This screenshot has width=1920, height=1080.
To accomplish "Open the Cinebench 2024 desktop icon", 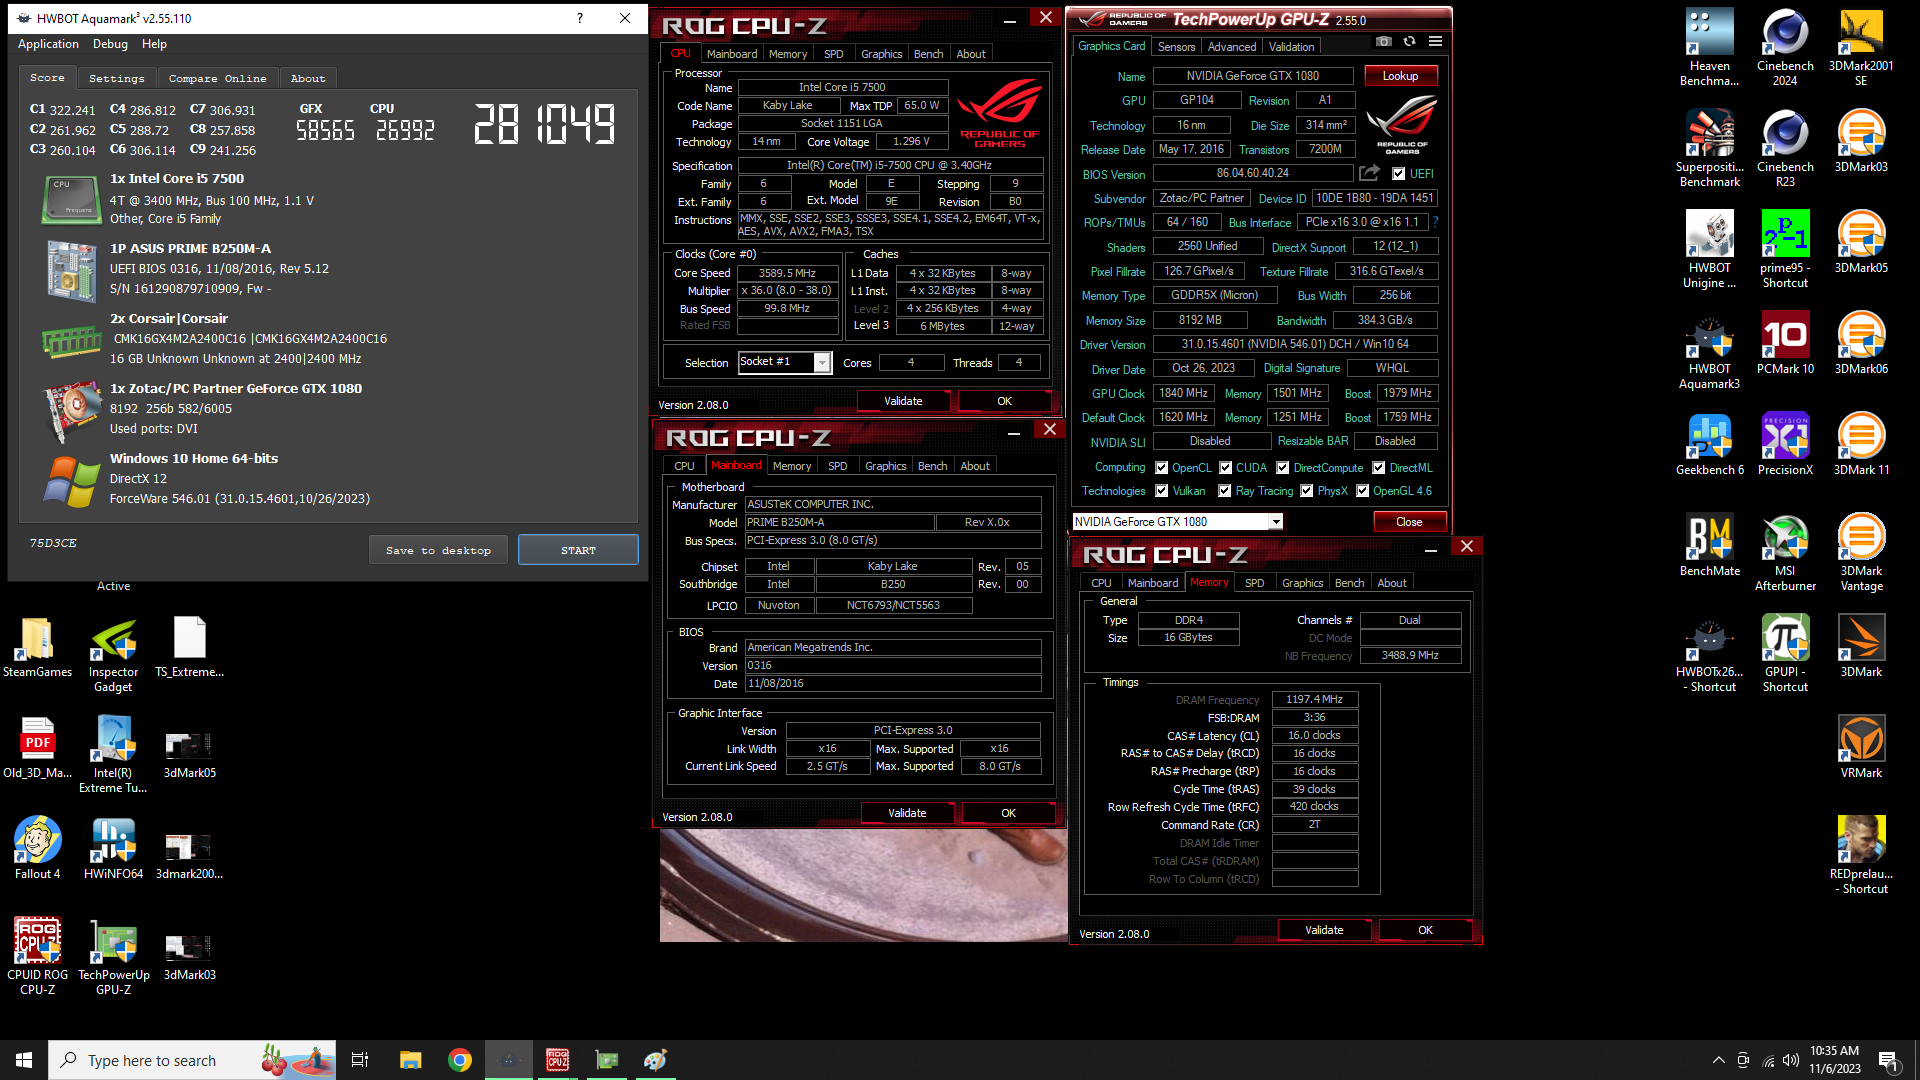I will pos(1785,46).
